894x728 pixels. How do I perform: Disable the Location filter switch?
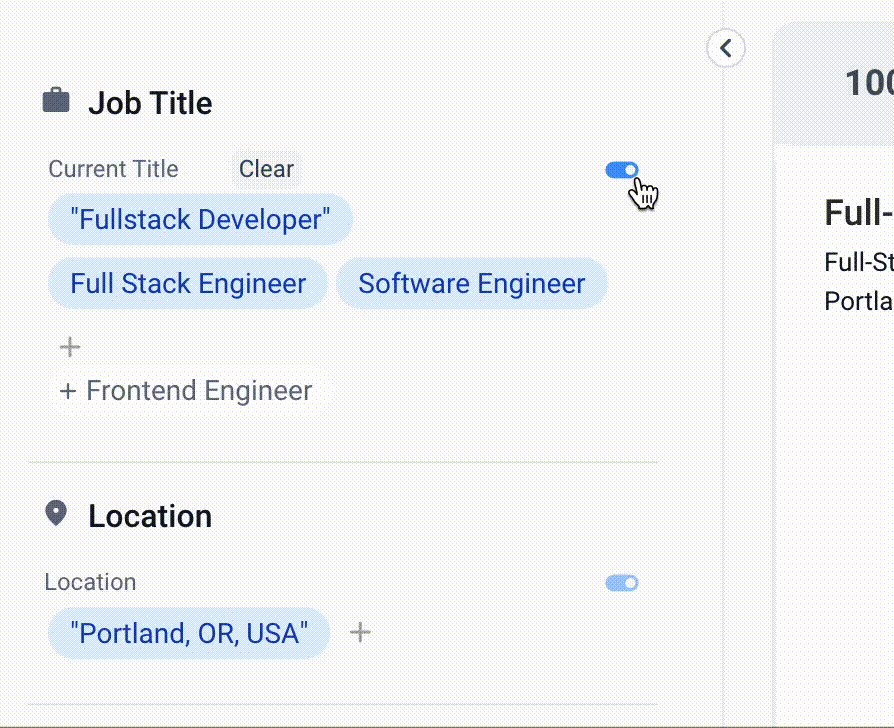622,583
